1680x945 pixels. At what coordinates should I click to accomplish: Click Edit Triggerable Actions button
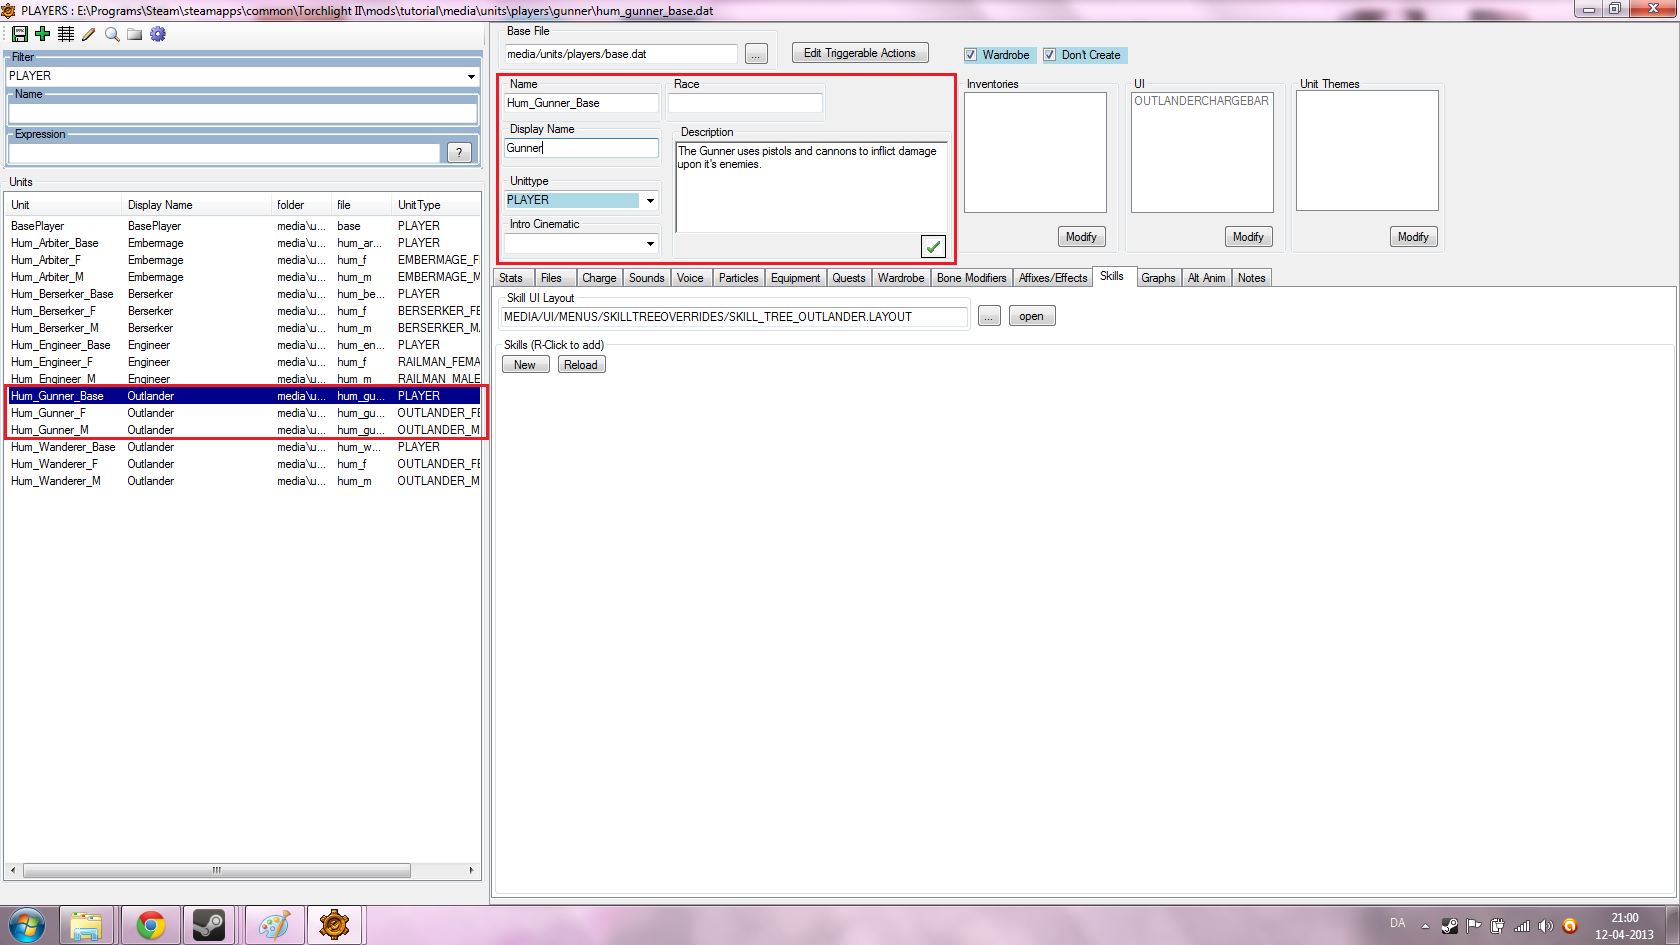860,53
